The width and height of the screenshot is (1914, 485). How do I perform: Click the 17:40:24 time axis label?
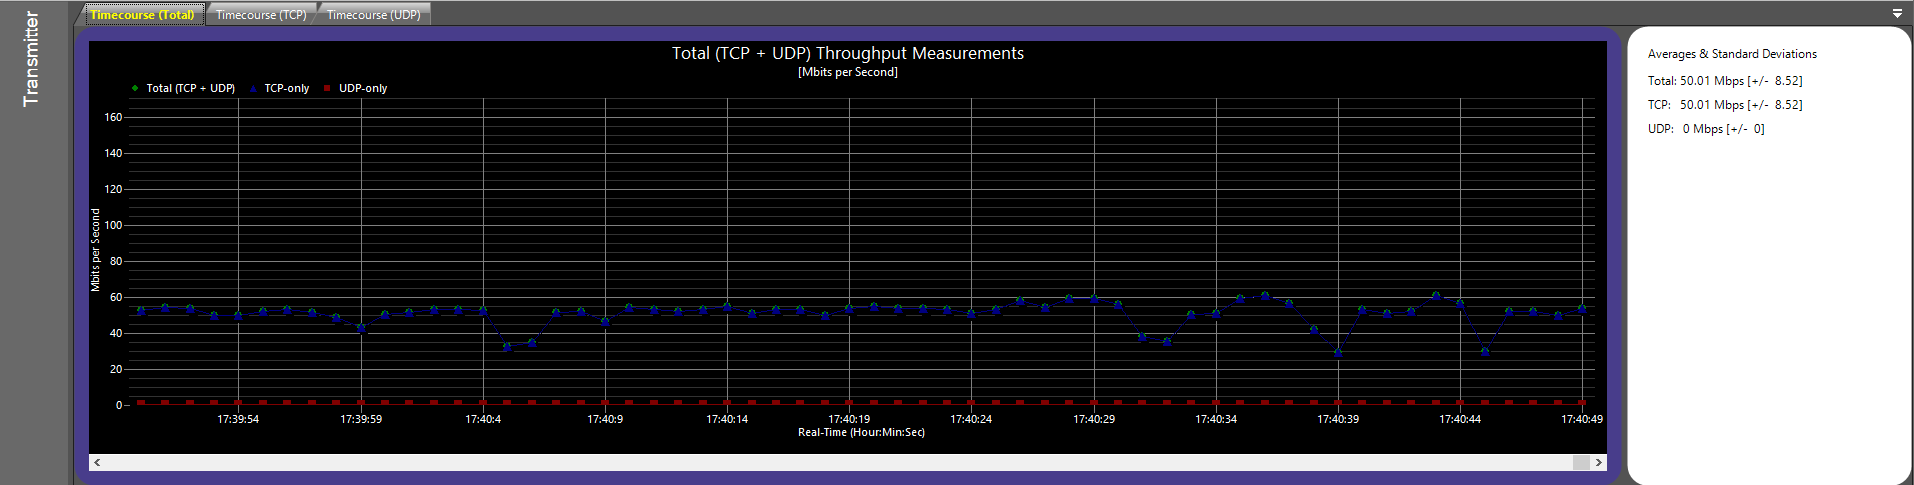tap(971, 419)
